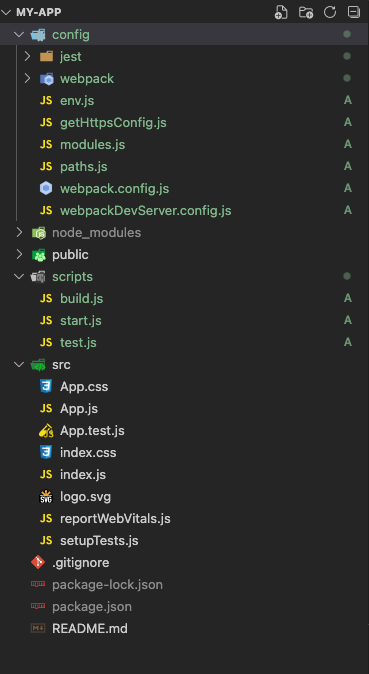Collapse all folders using the collapse icon
This screenshot has width=369, height=674.
(x=354, y=12)
